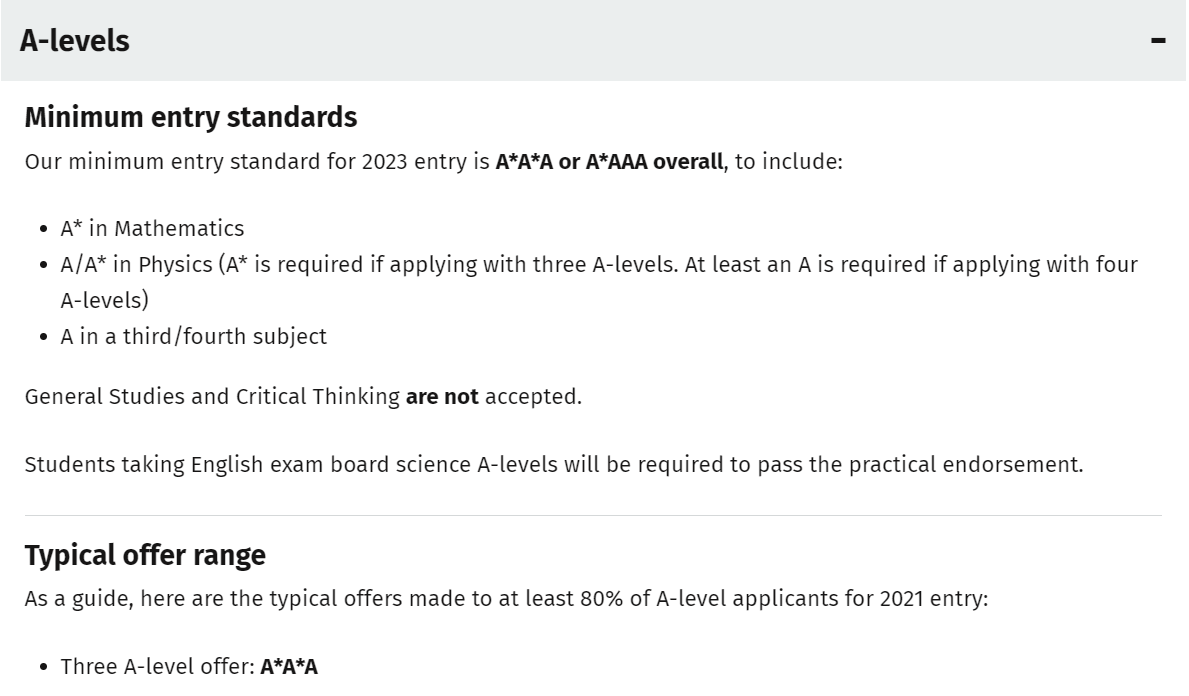1189x696 pixels.
Task: Click the A in a third/fourth subject item
Action: pos(193,336)
